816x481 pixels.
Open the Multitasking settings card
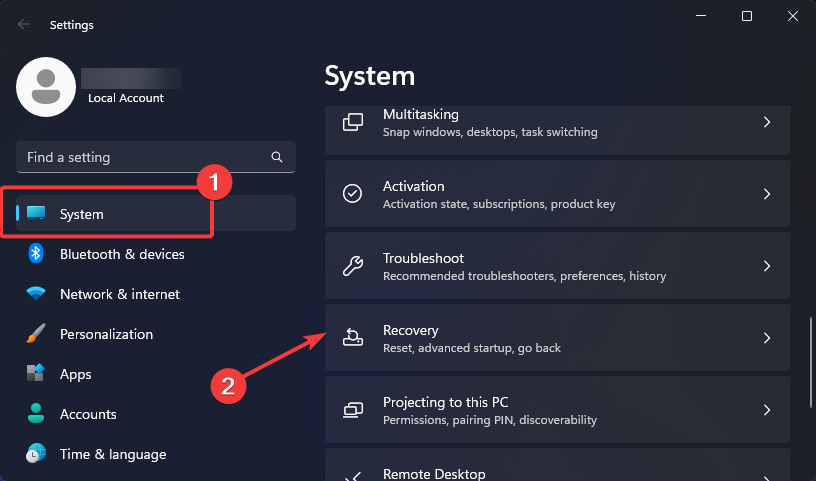point(557,130)
